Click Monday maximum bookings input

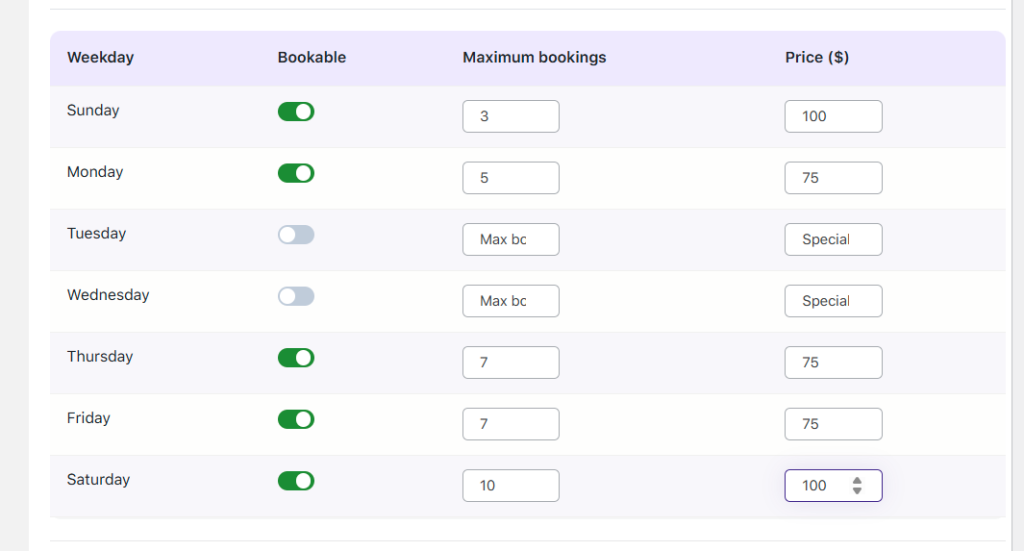[510, 178]
